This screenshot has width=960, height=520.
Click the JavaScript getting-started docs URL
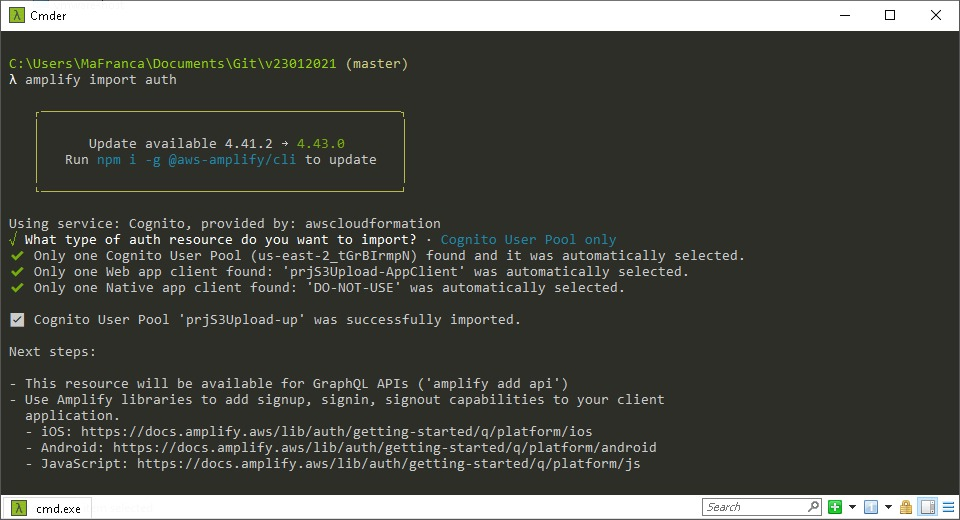coord(388,463)
